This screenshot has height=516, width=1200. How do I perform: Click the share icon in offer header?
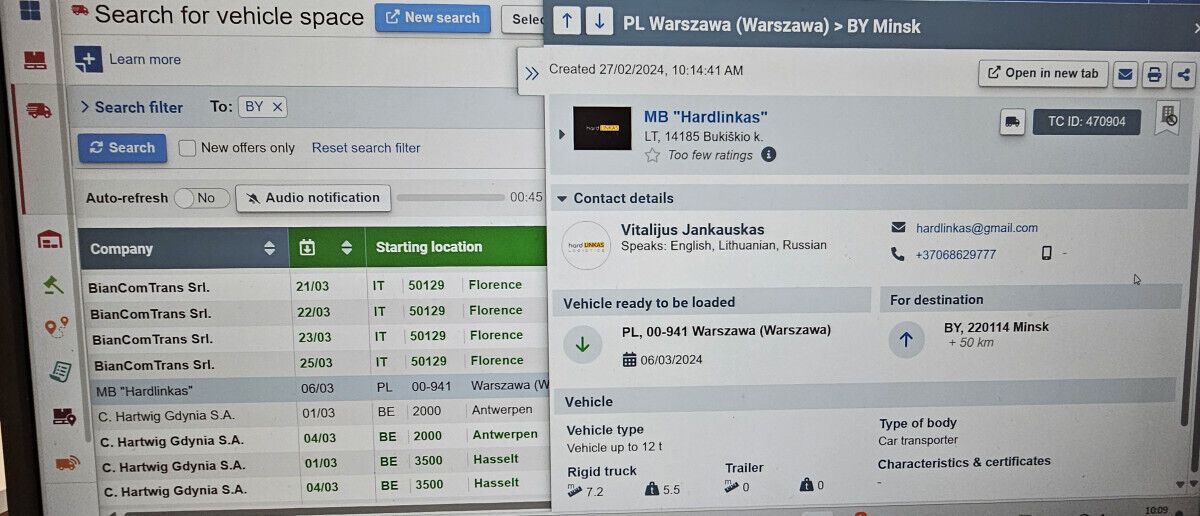coord(1183,73)
